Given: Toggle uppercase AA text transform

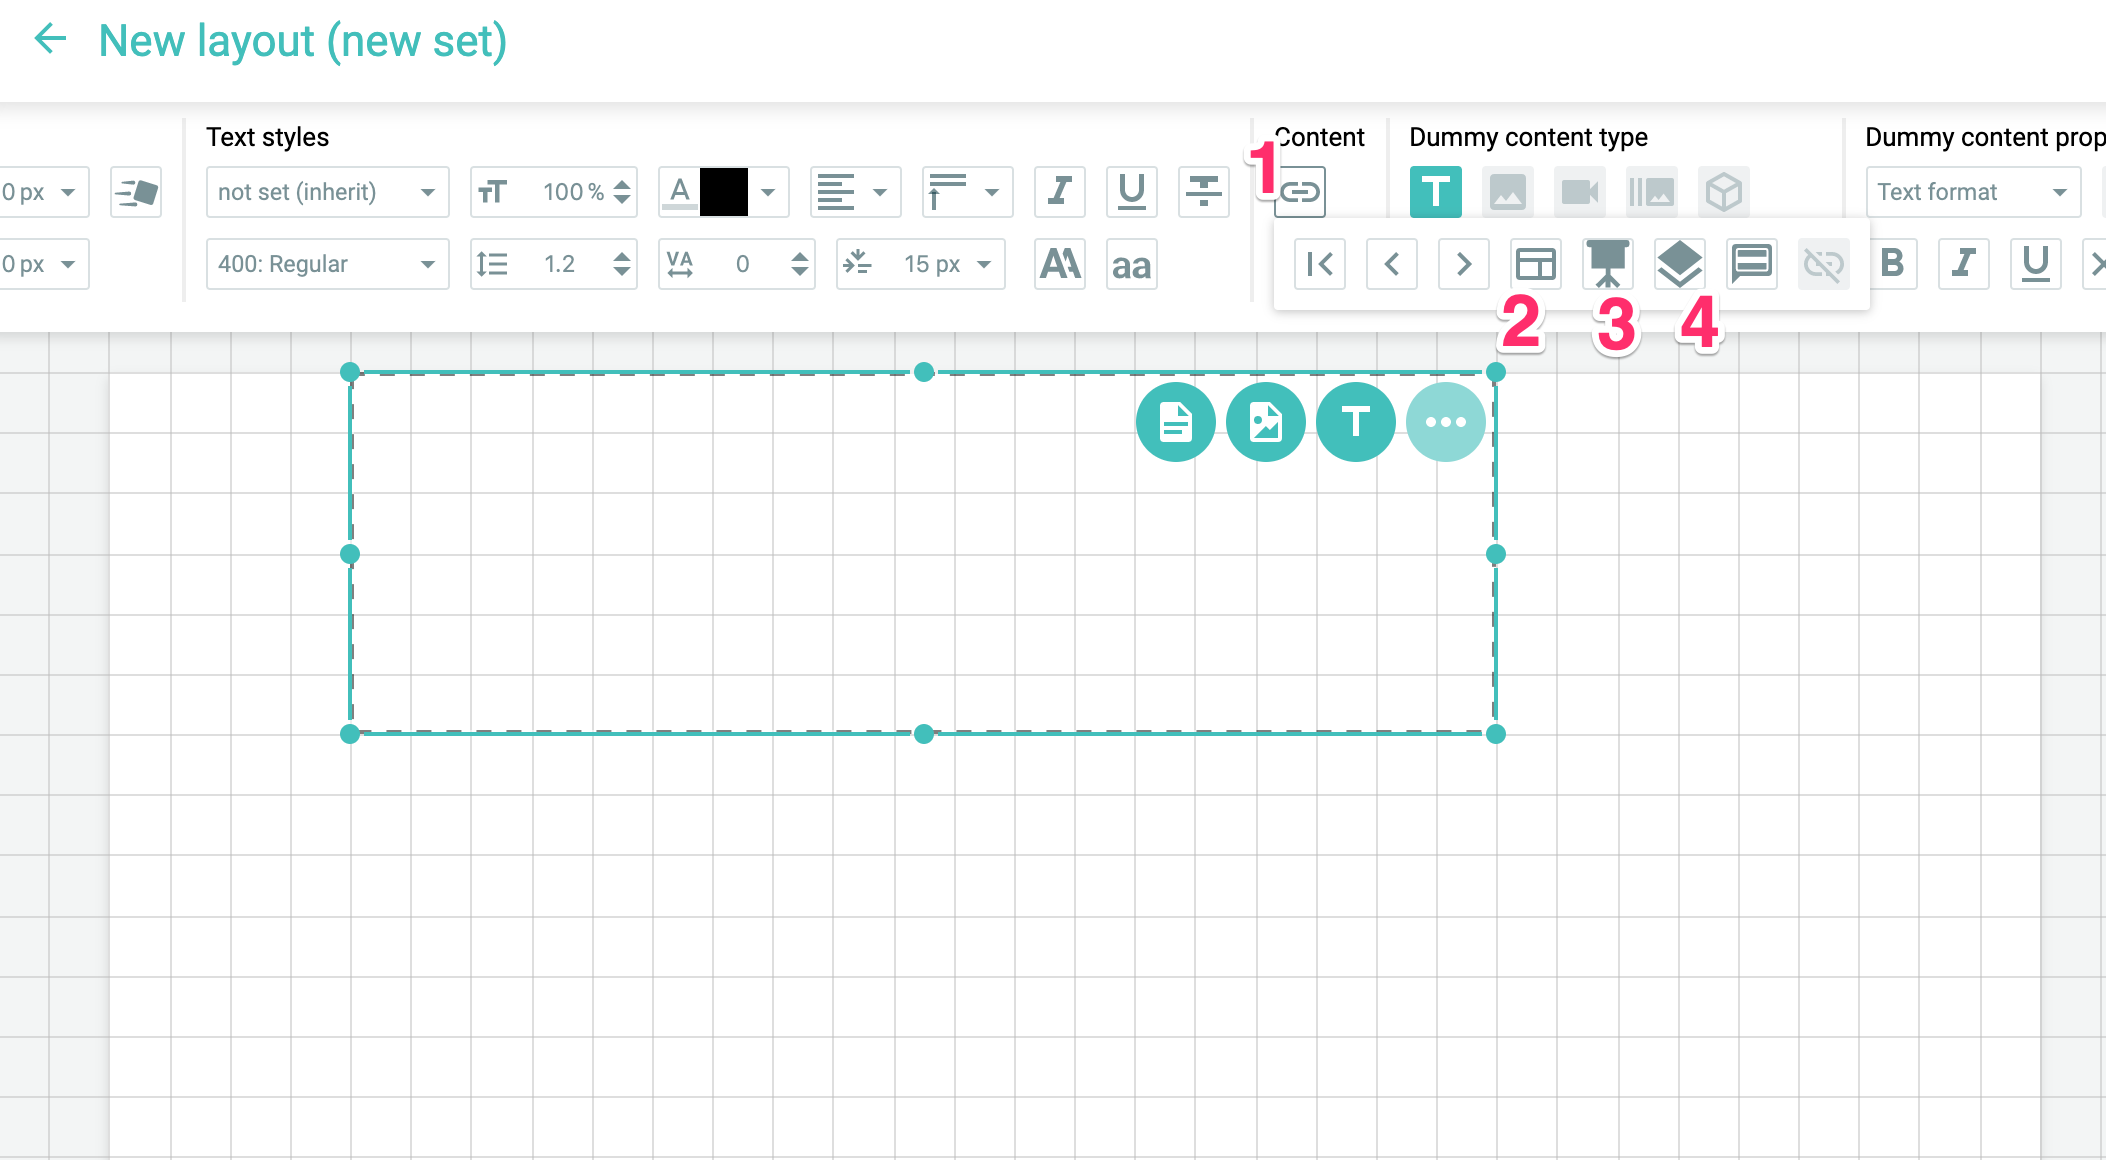Looking at the screenshot, I should point(1059,264).
